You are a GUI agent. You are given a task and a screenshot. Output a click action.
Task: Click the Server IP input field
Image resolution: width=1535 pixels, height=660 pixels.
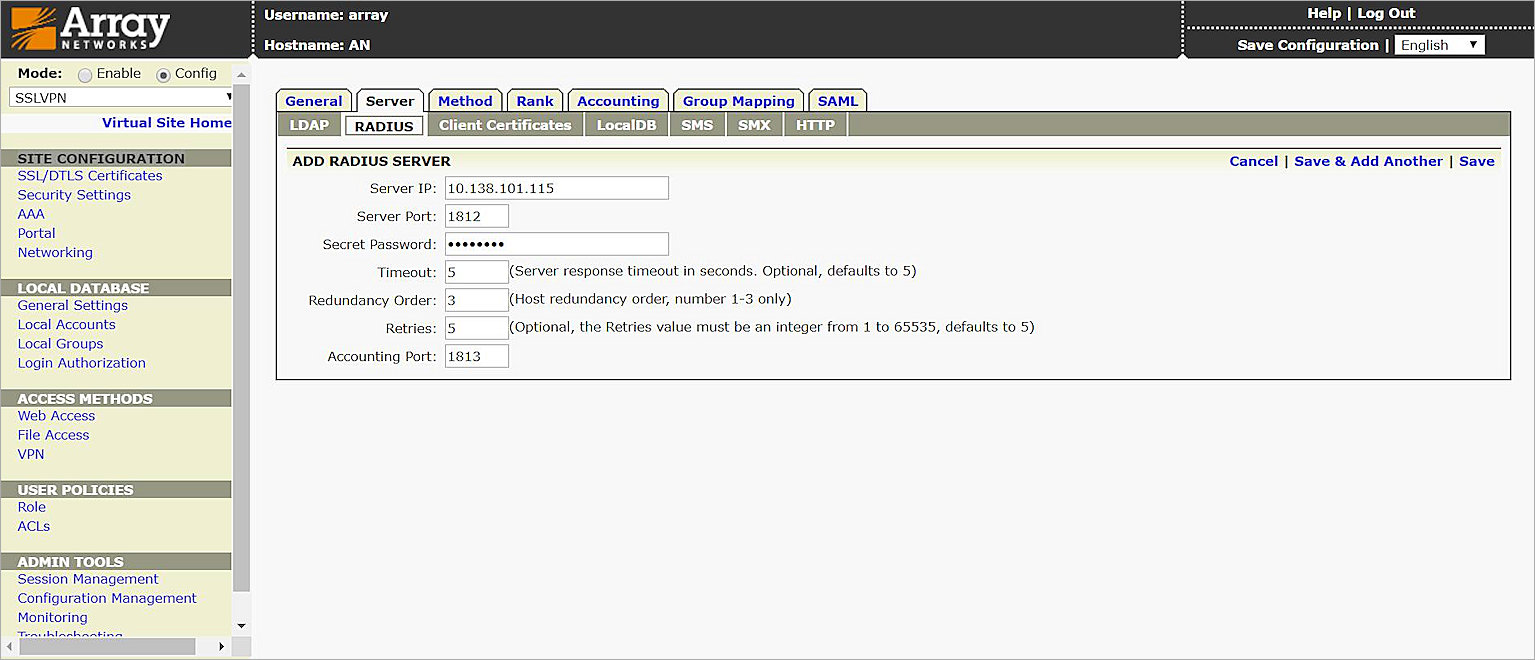556,187
